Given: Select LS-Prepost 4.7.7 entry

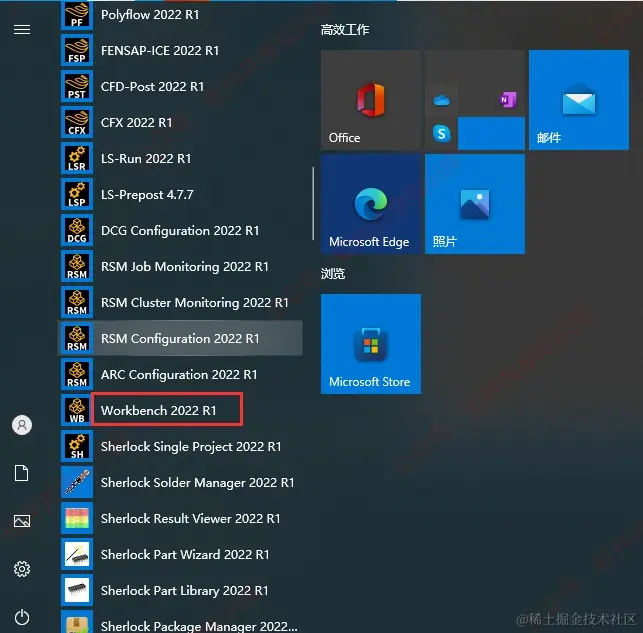Looking at the screenshot, I should 147,194.
